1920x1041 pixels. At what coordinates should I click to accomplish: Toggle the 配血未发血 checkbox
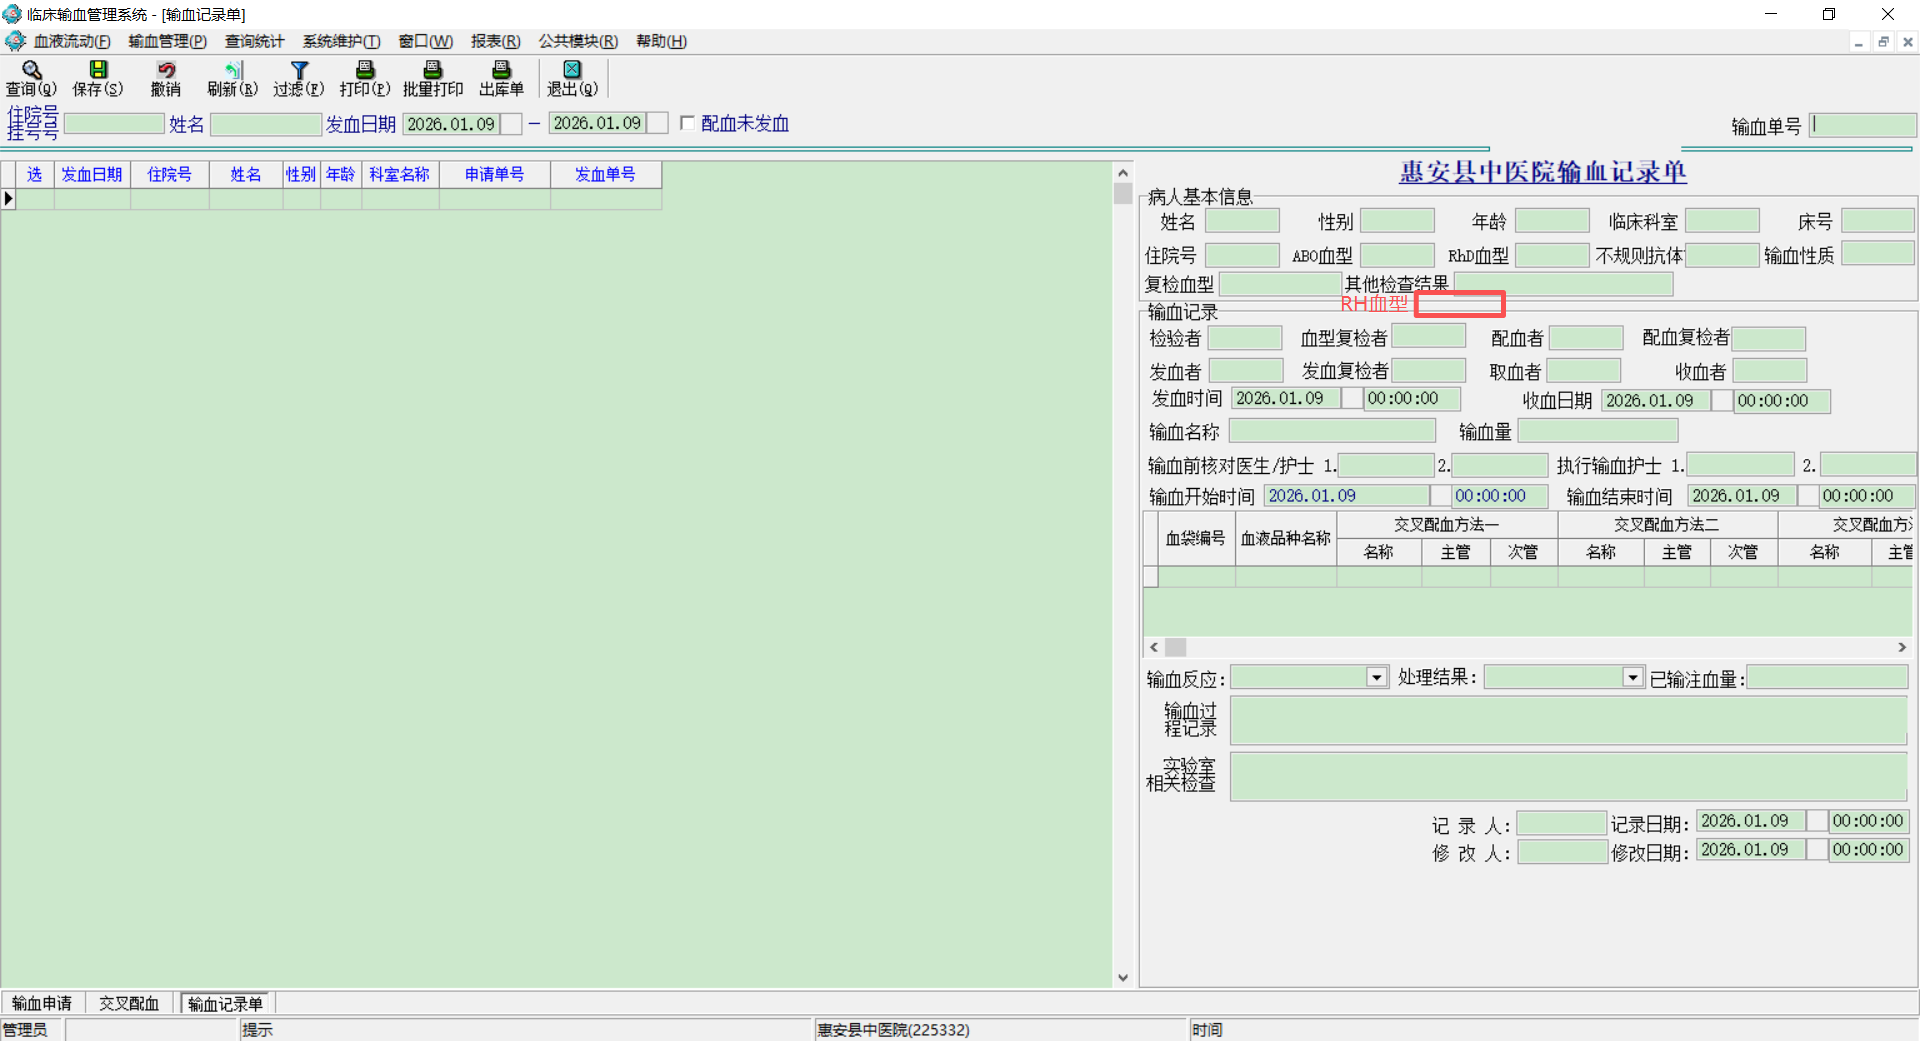click(x=687, y=123)
